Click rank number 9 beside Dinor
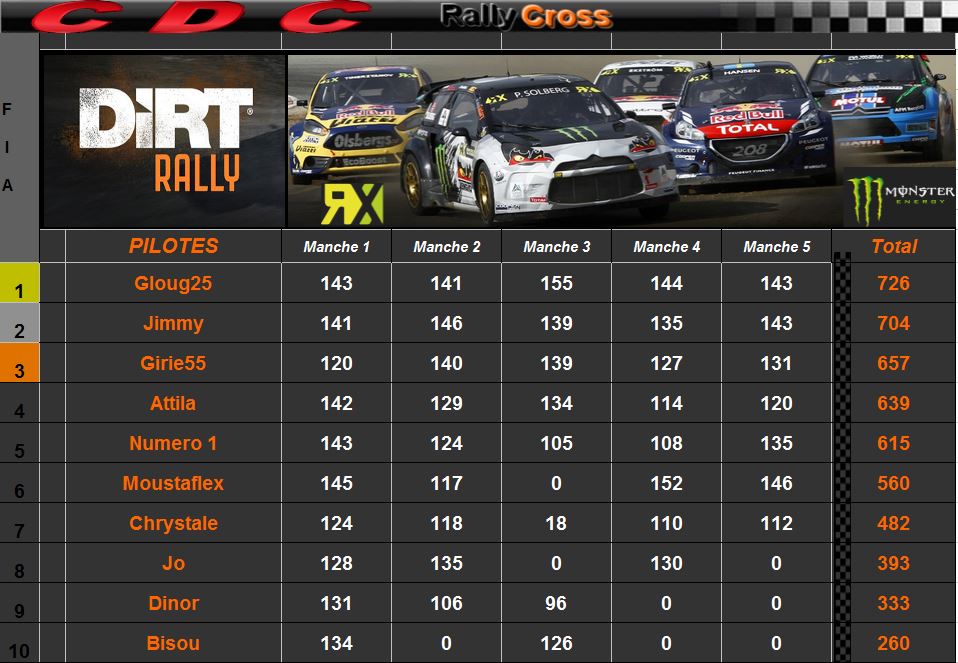The height and width of the screenshot is (663, 958). point(20,610)
